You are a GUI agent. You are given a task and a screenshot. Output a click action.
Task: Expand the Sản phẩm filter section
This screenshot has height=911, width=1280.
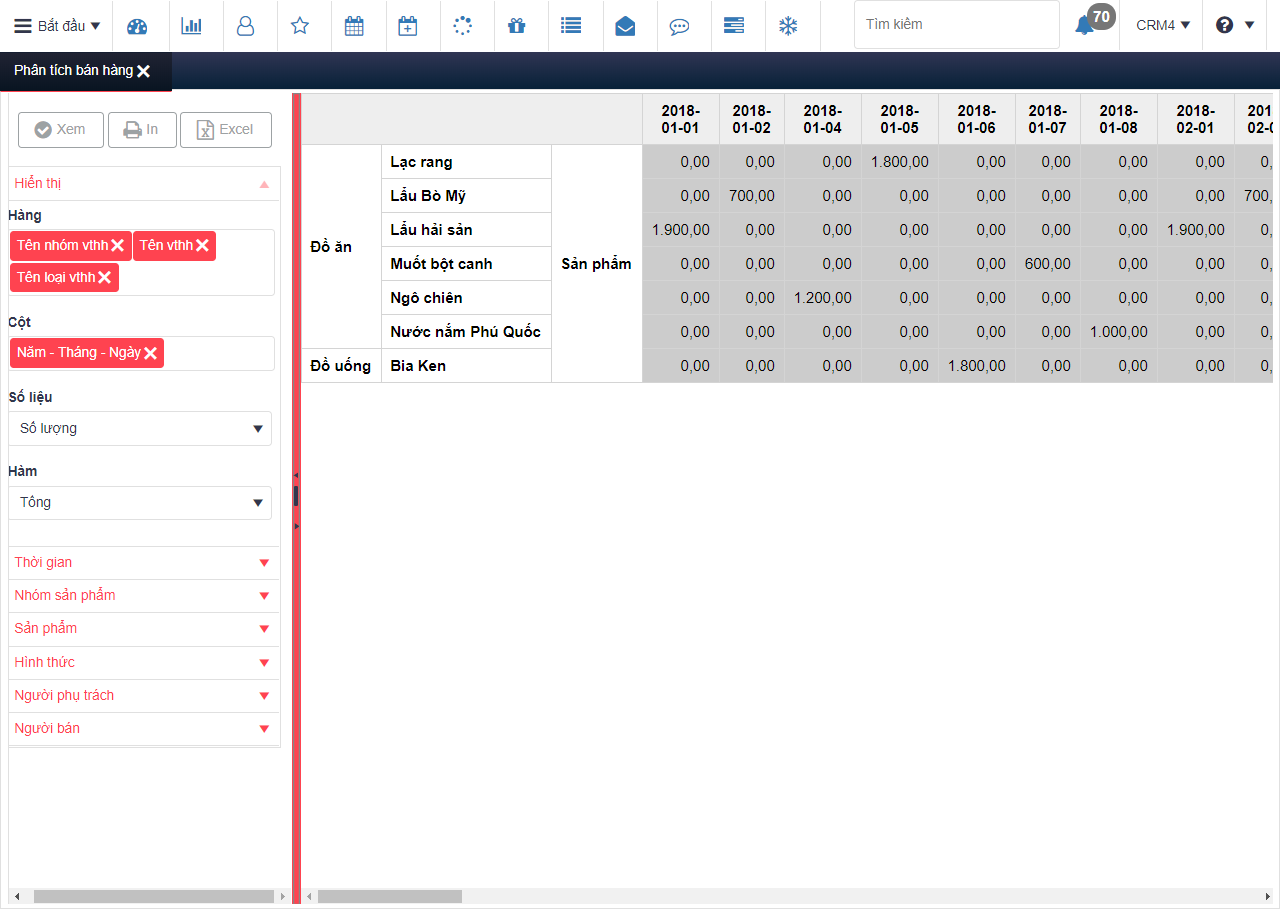pyautogui.click(x=144, y=629)
